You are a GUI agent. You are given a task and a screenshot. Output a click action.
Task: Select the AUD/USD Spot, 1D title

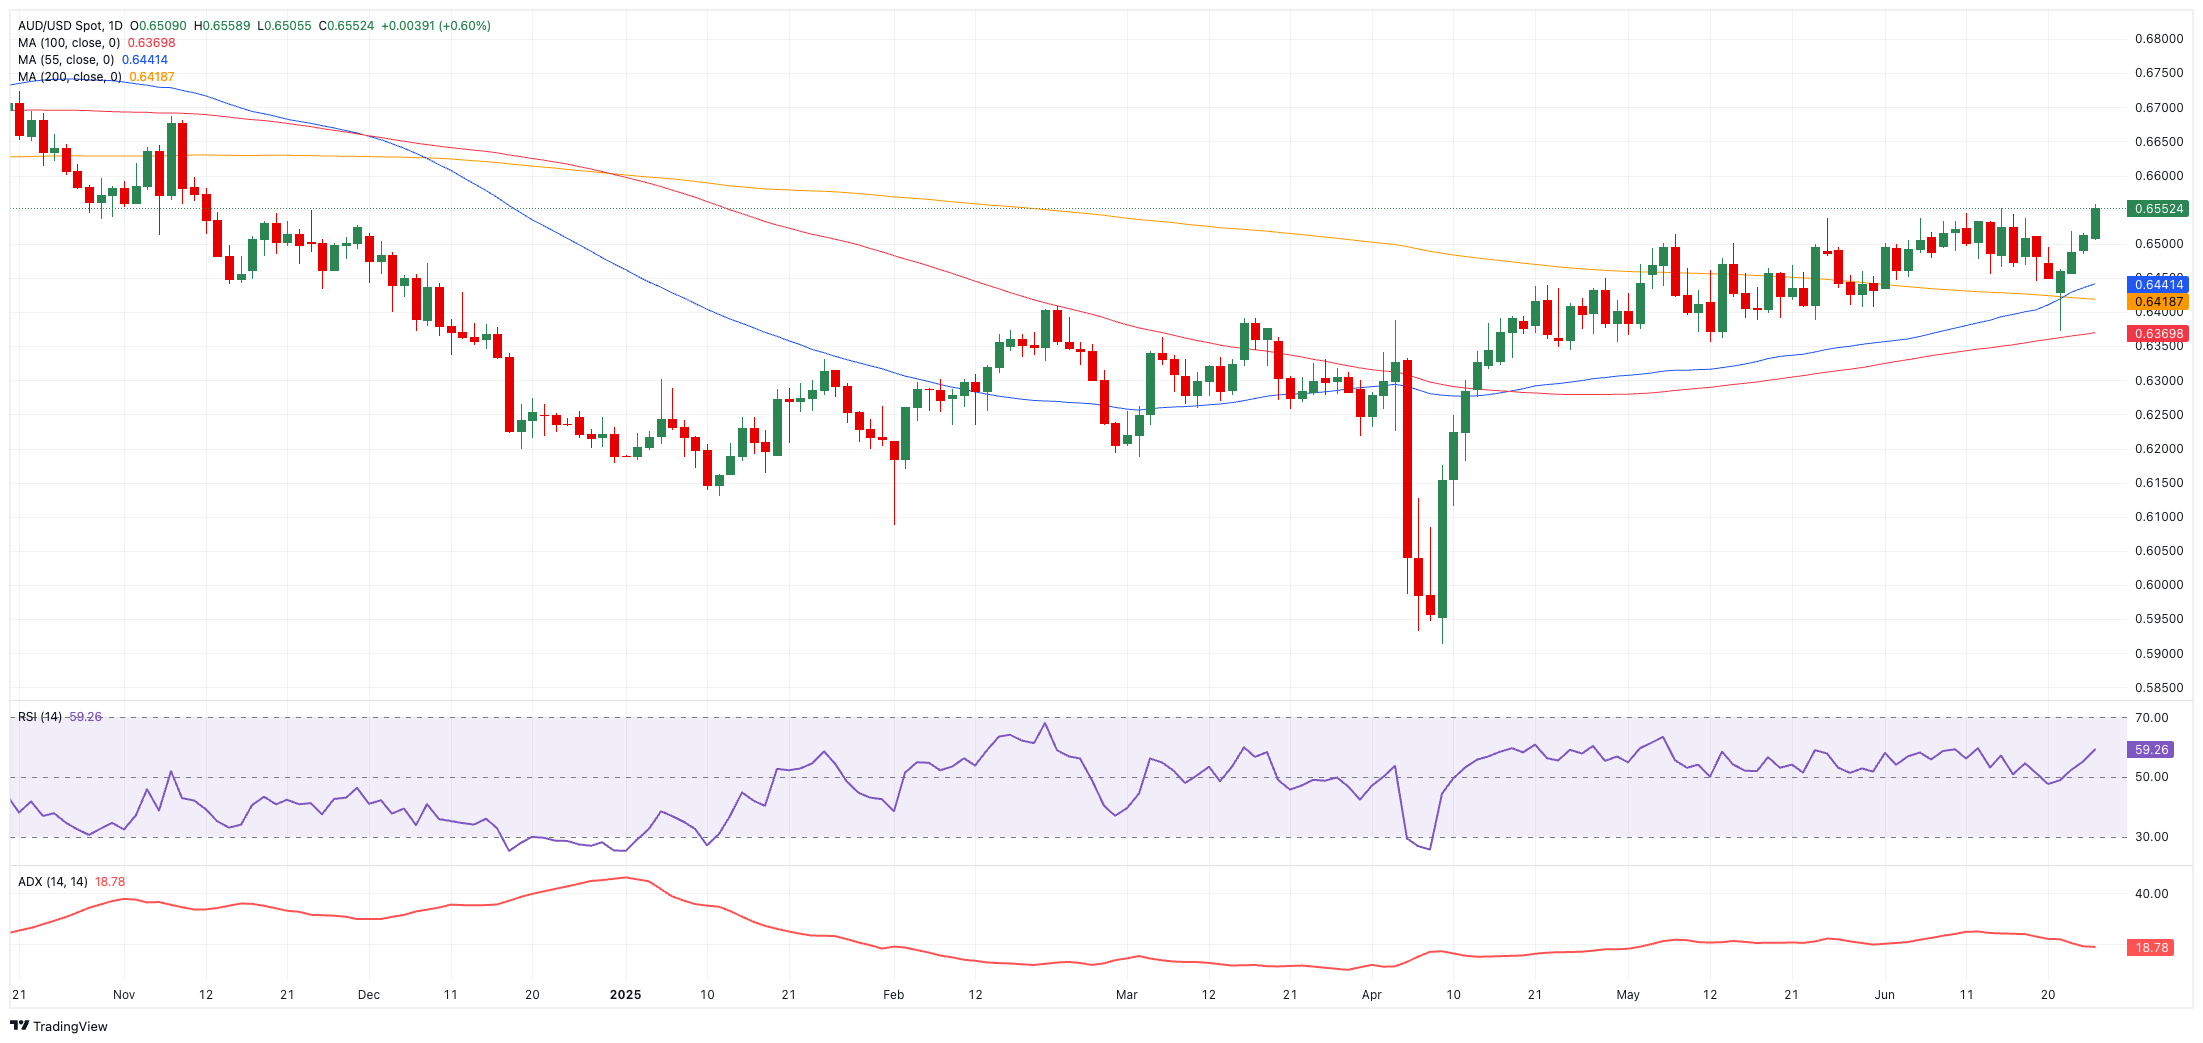click(x=70, y=26)
